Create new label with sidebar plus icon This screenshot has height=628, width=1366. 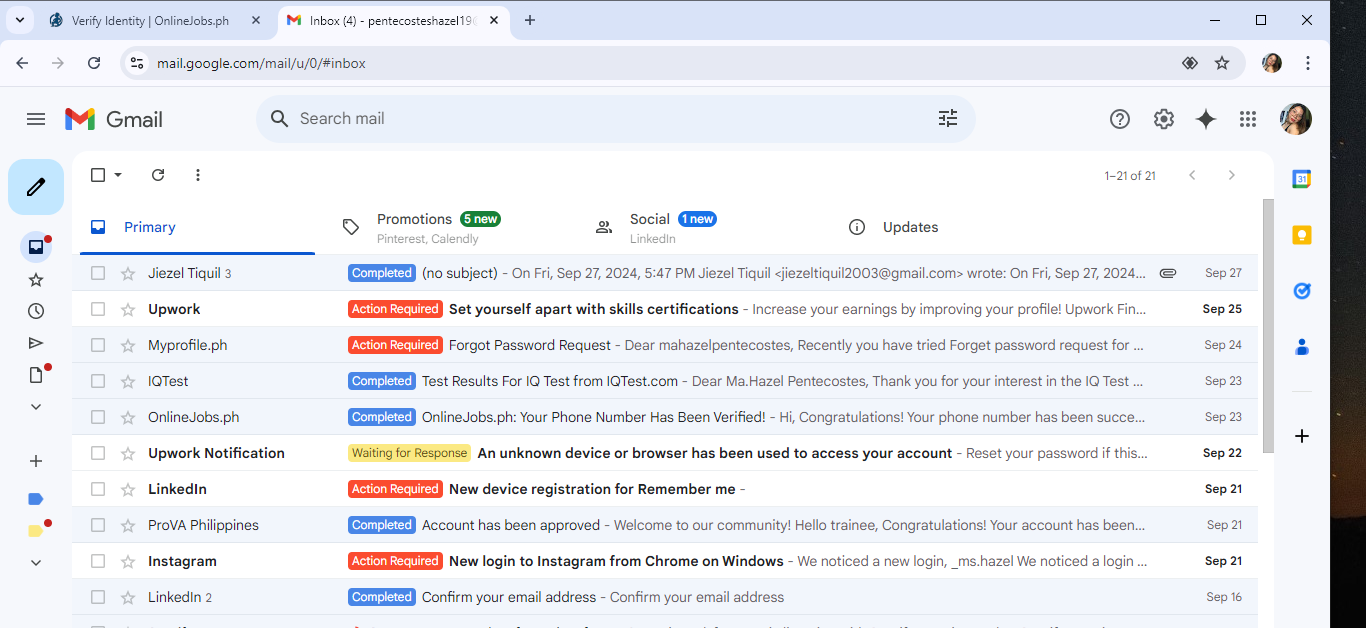pos(36,461)
